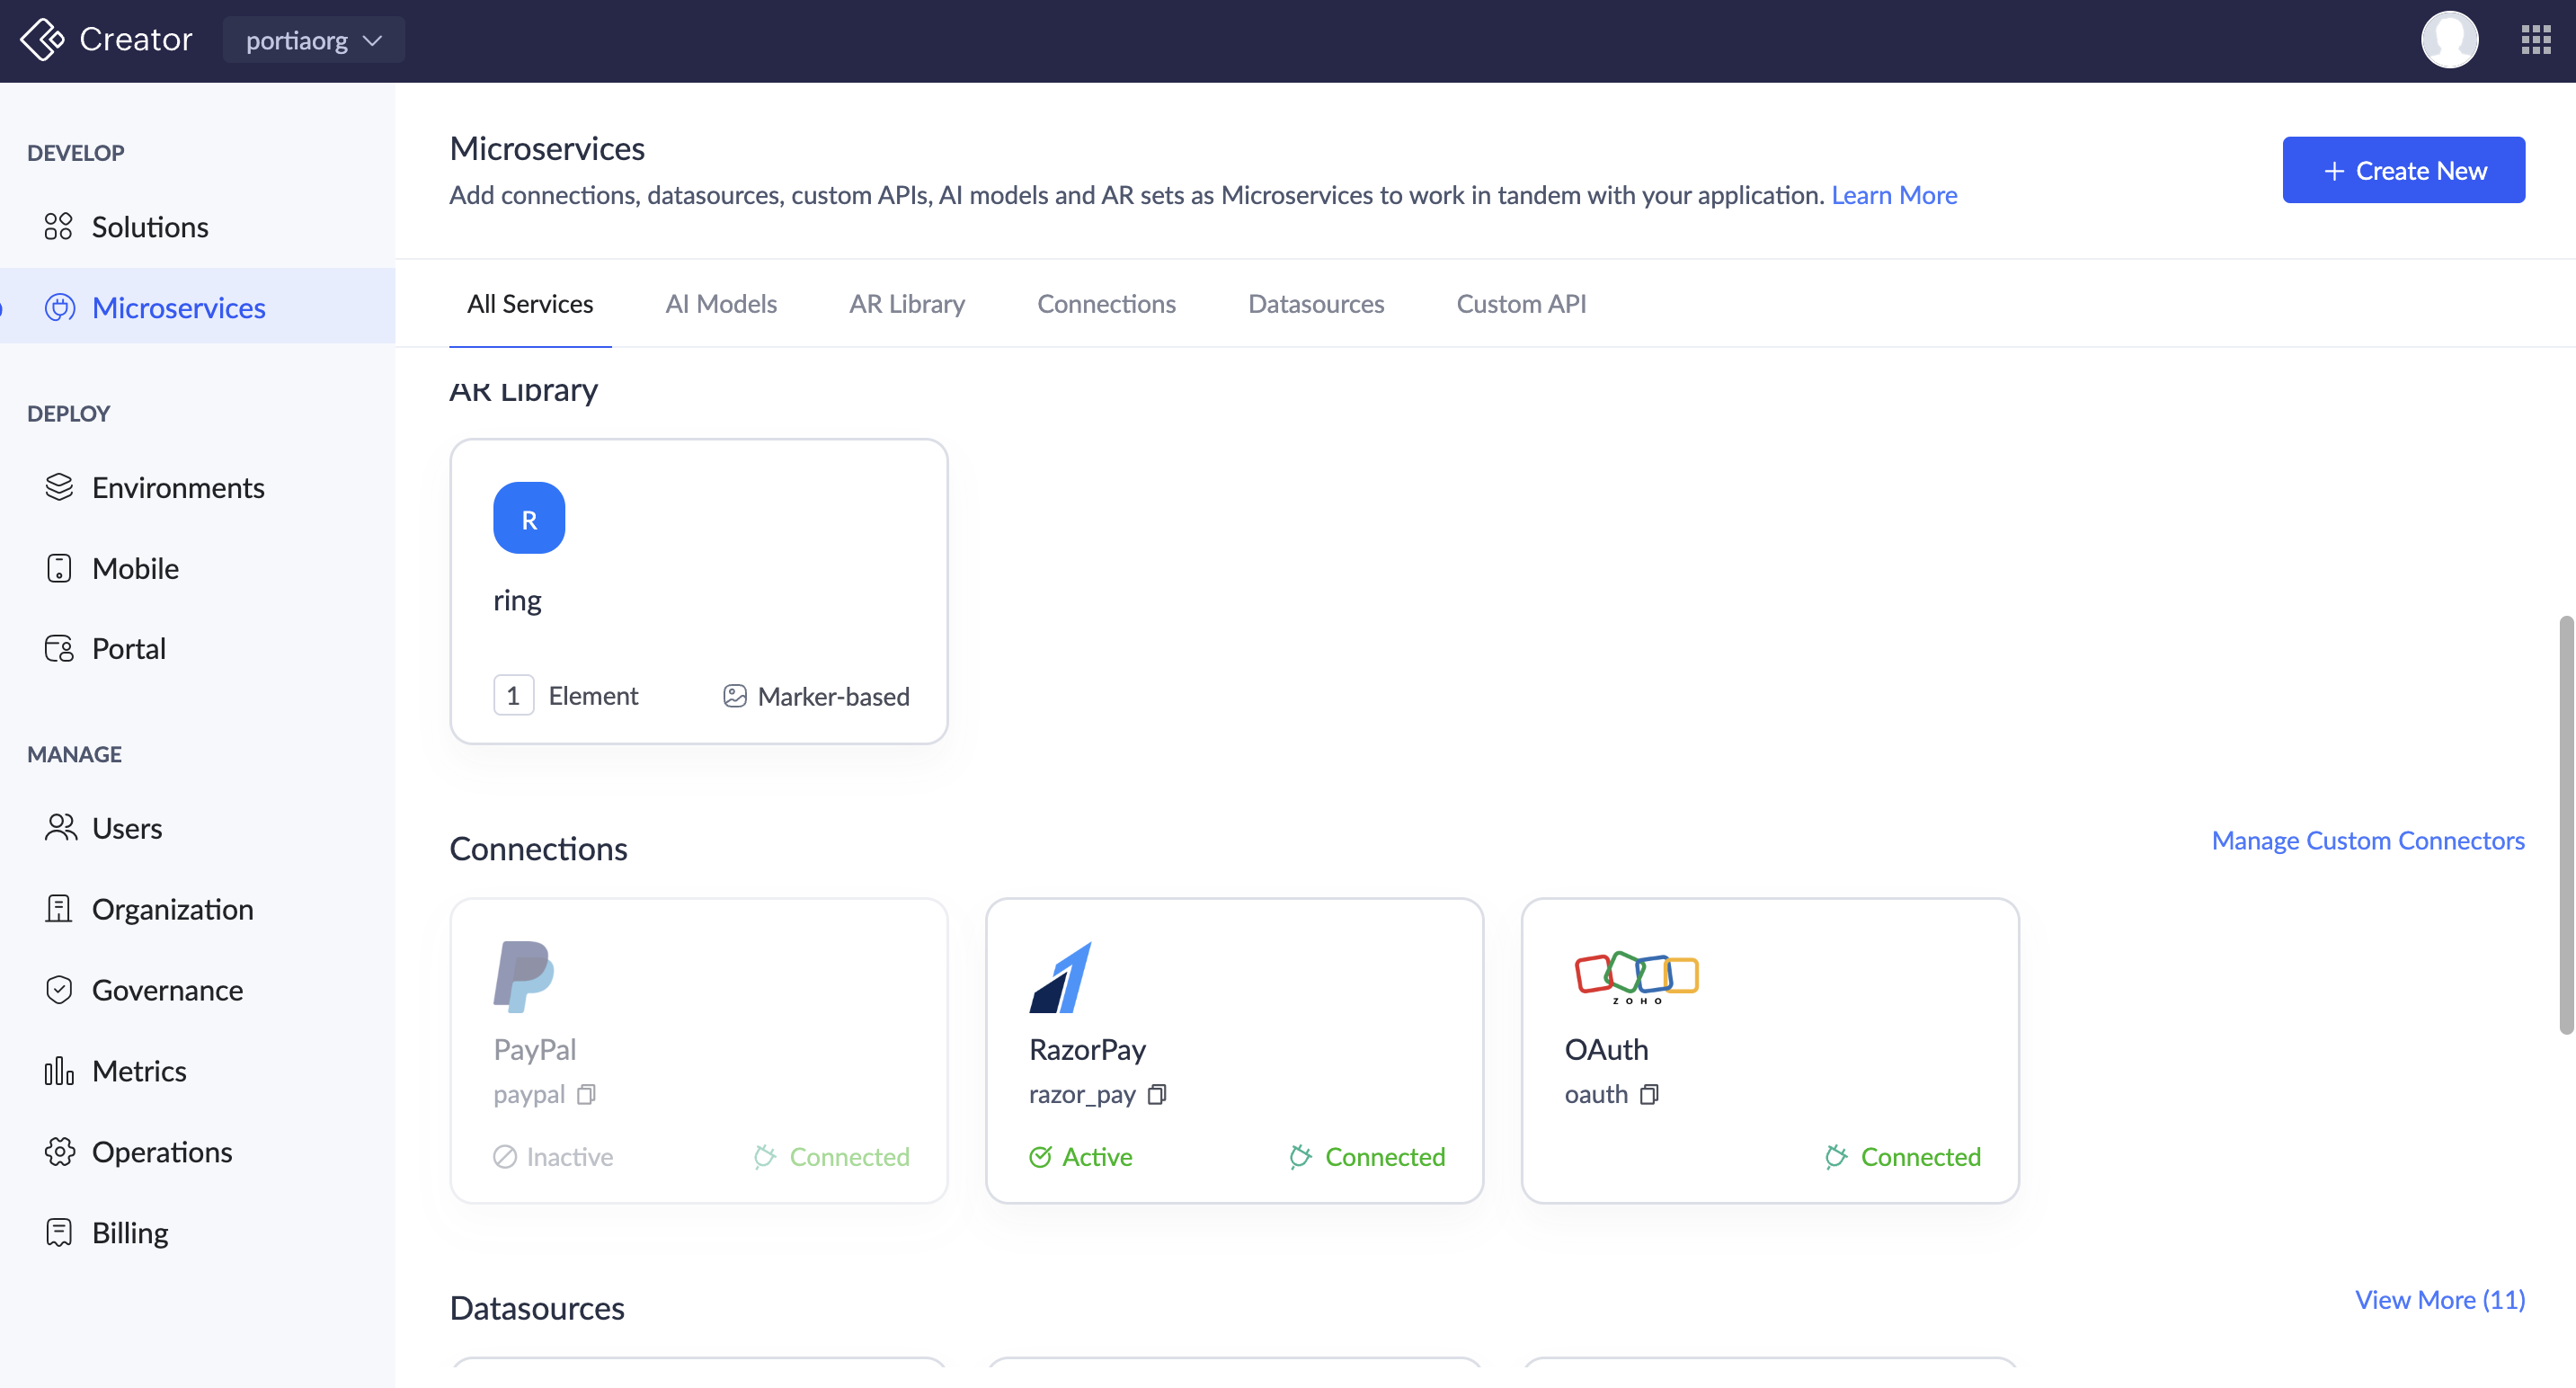
Task: Select the Custom API tab
Action: (1520, 303)
